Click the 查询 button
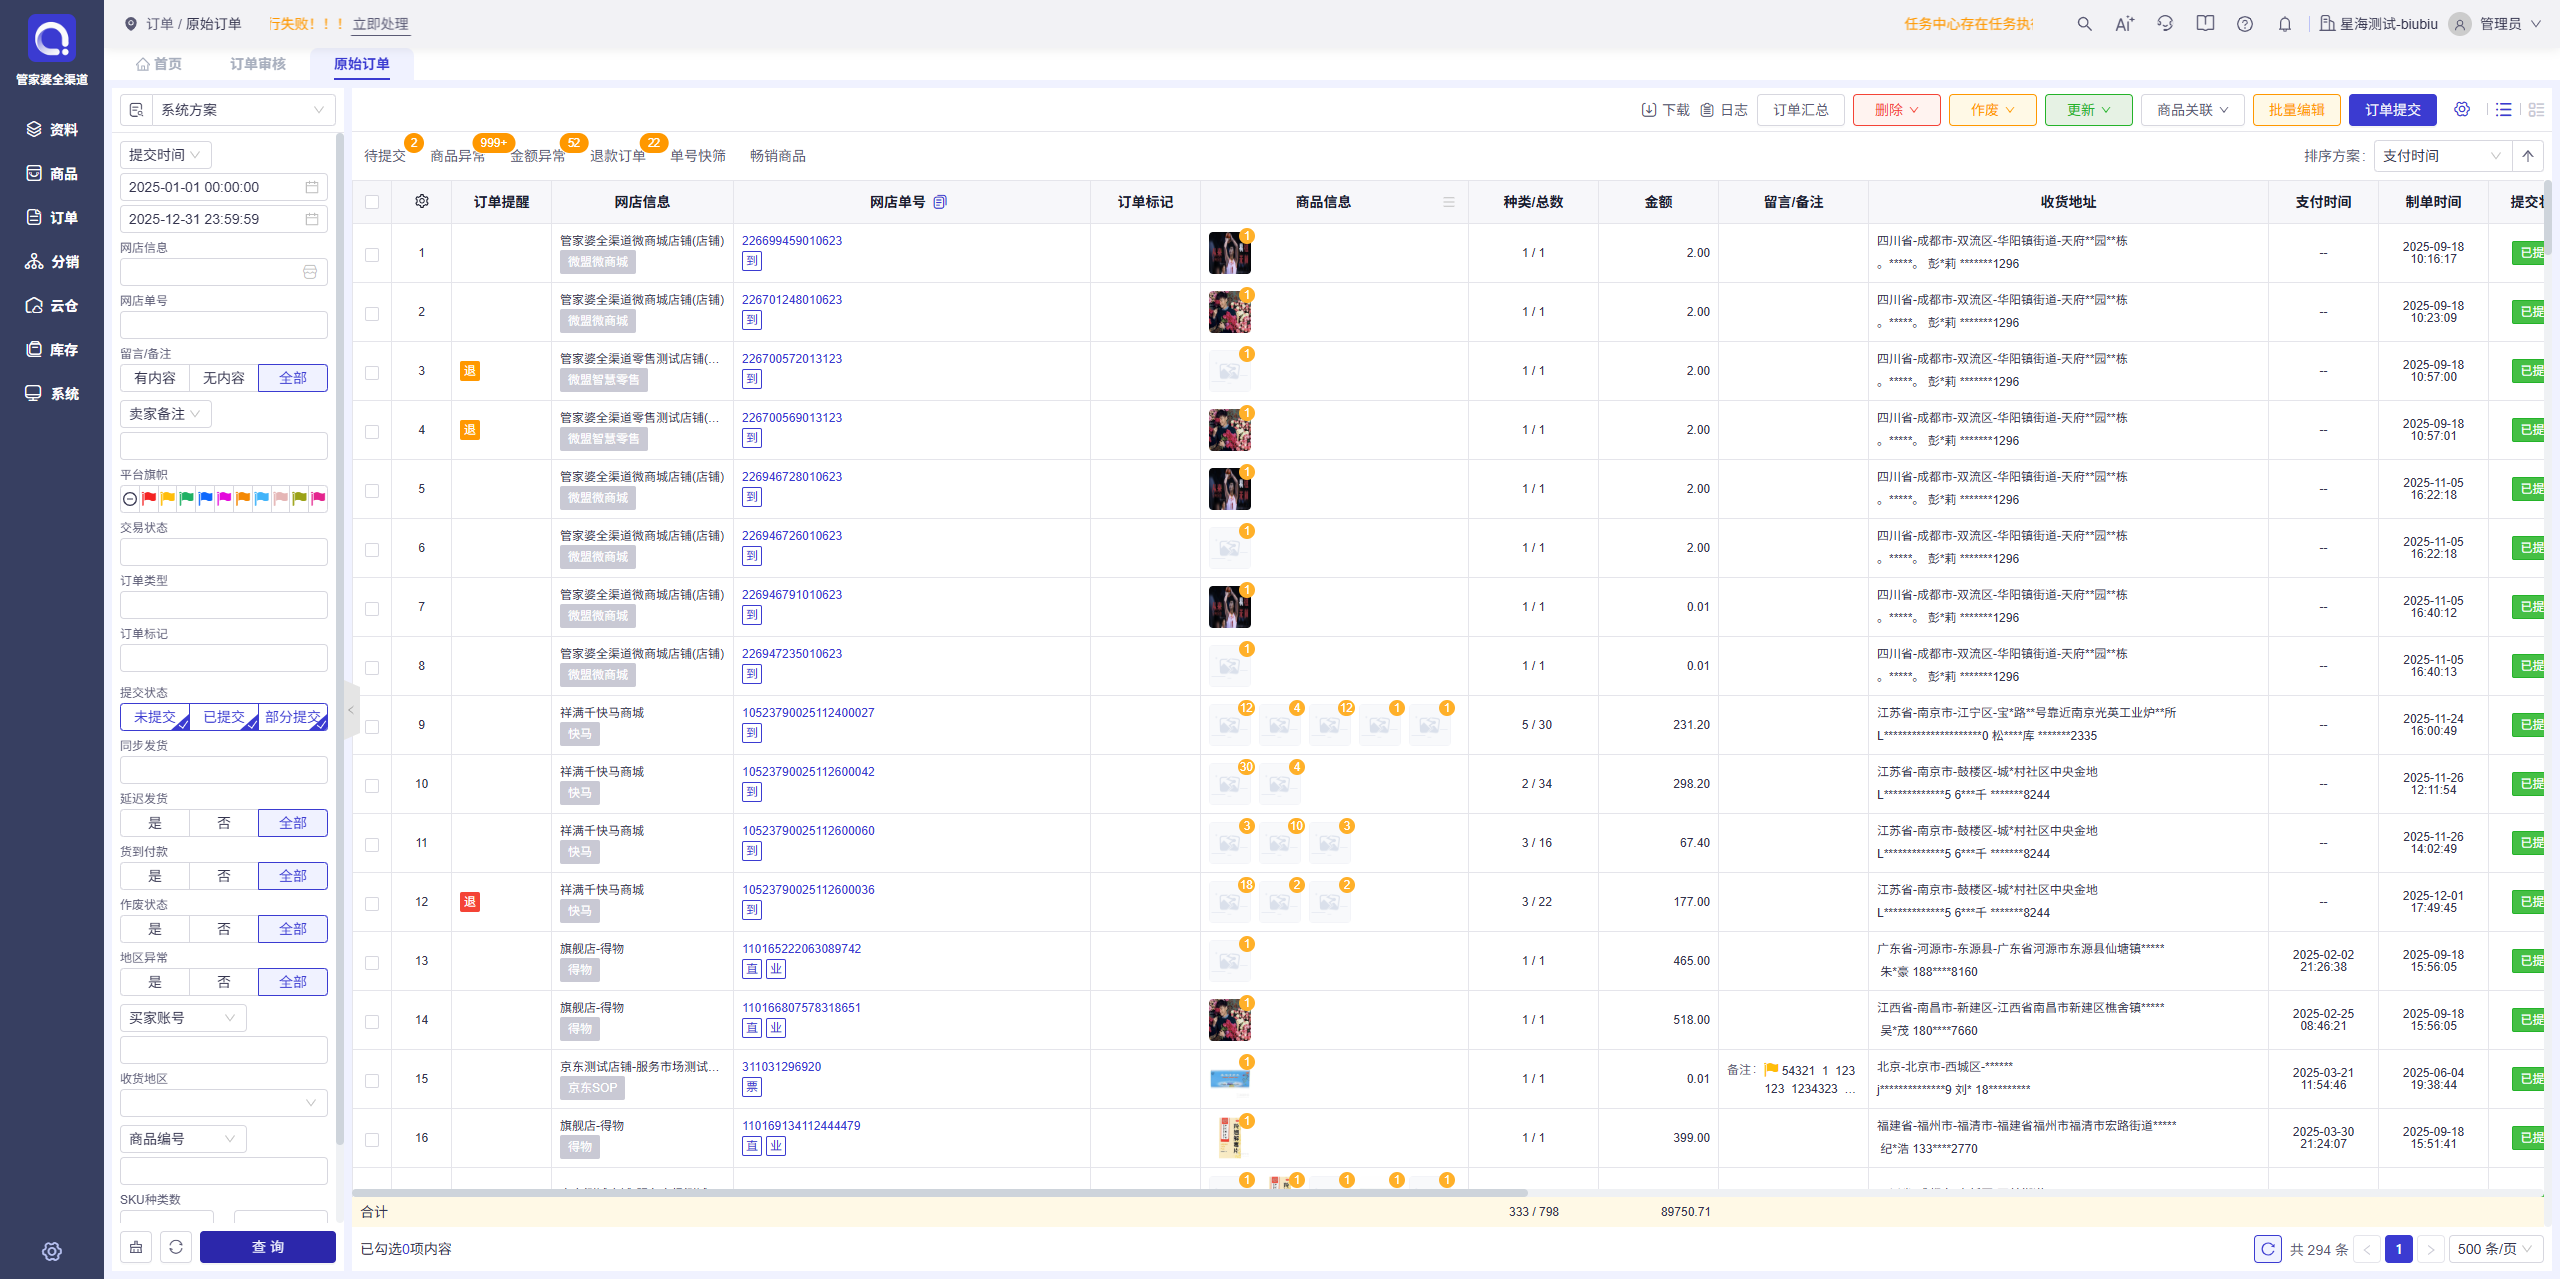Screen dimensions: 2560x1279 pos(267,1247)
